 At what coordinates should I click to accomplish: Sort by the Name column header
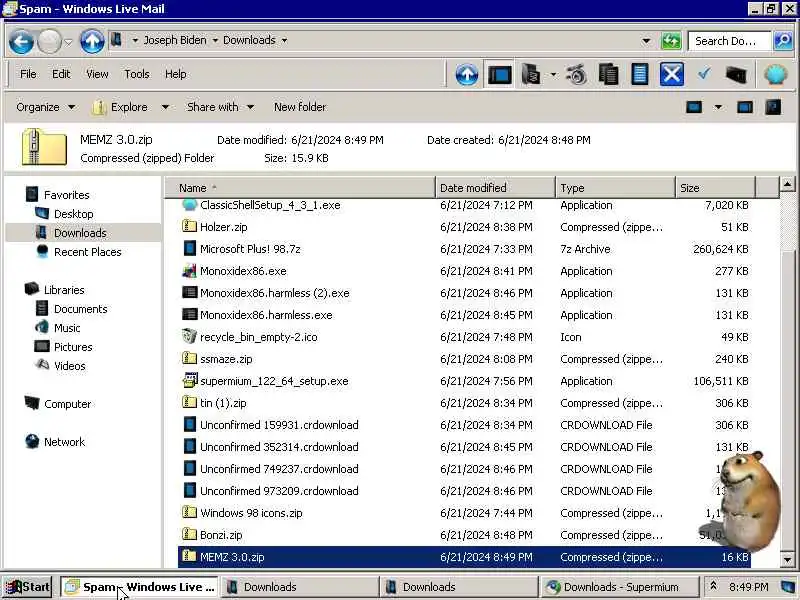pyautogui.click(x=300, y=188)
